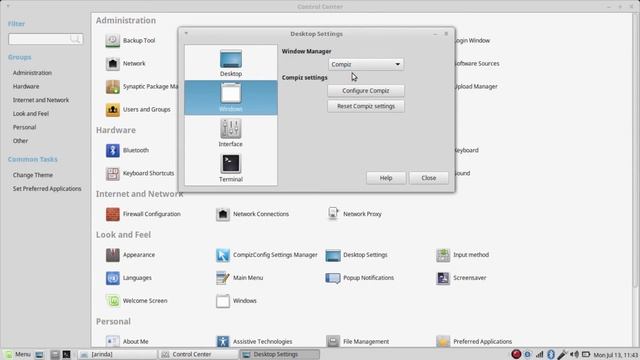Open Users and Groups icon
Screen dimensions: 640x360
tap(112, 109)
